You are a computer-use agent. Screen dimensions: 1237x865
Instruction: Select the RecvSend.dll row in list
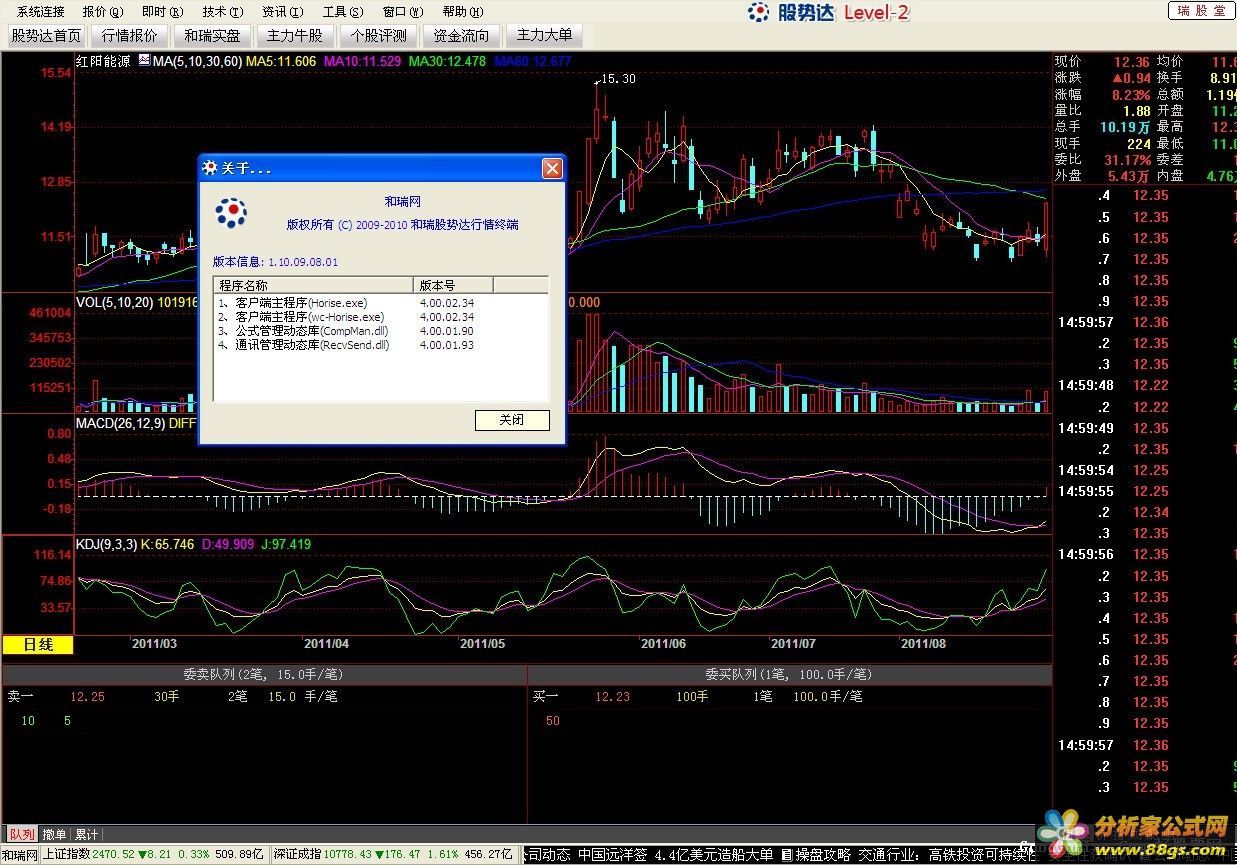point(381,344)
